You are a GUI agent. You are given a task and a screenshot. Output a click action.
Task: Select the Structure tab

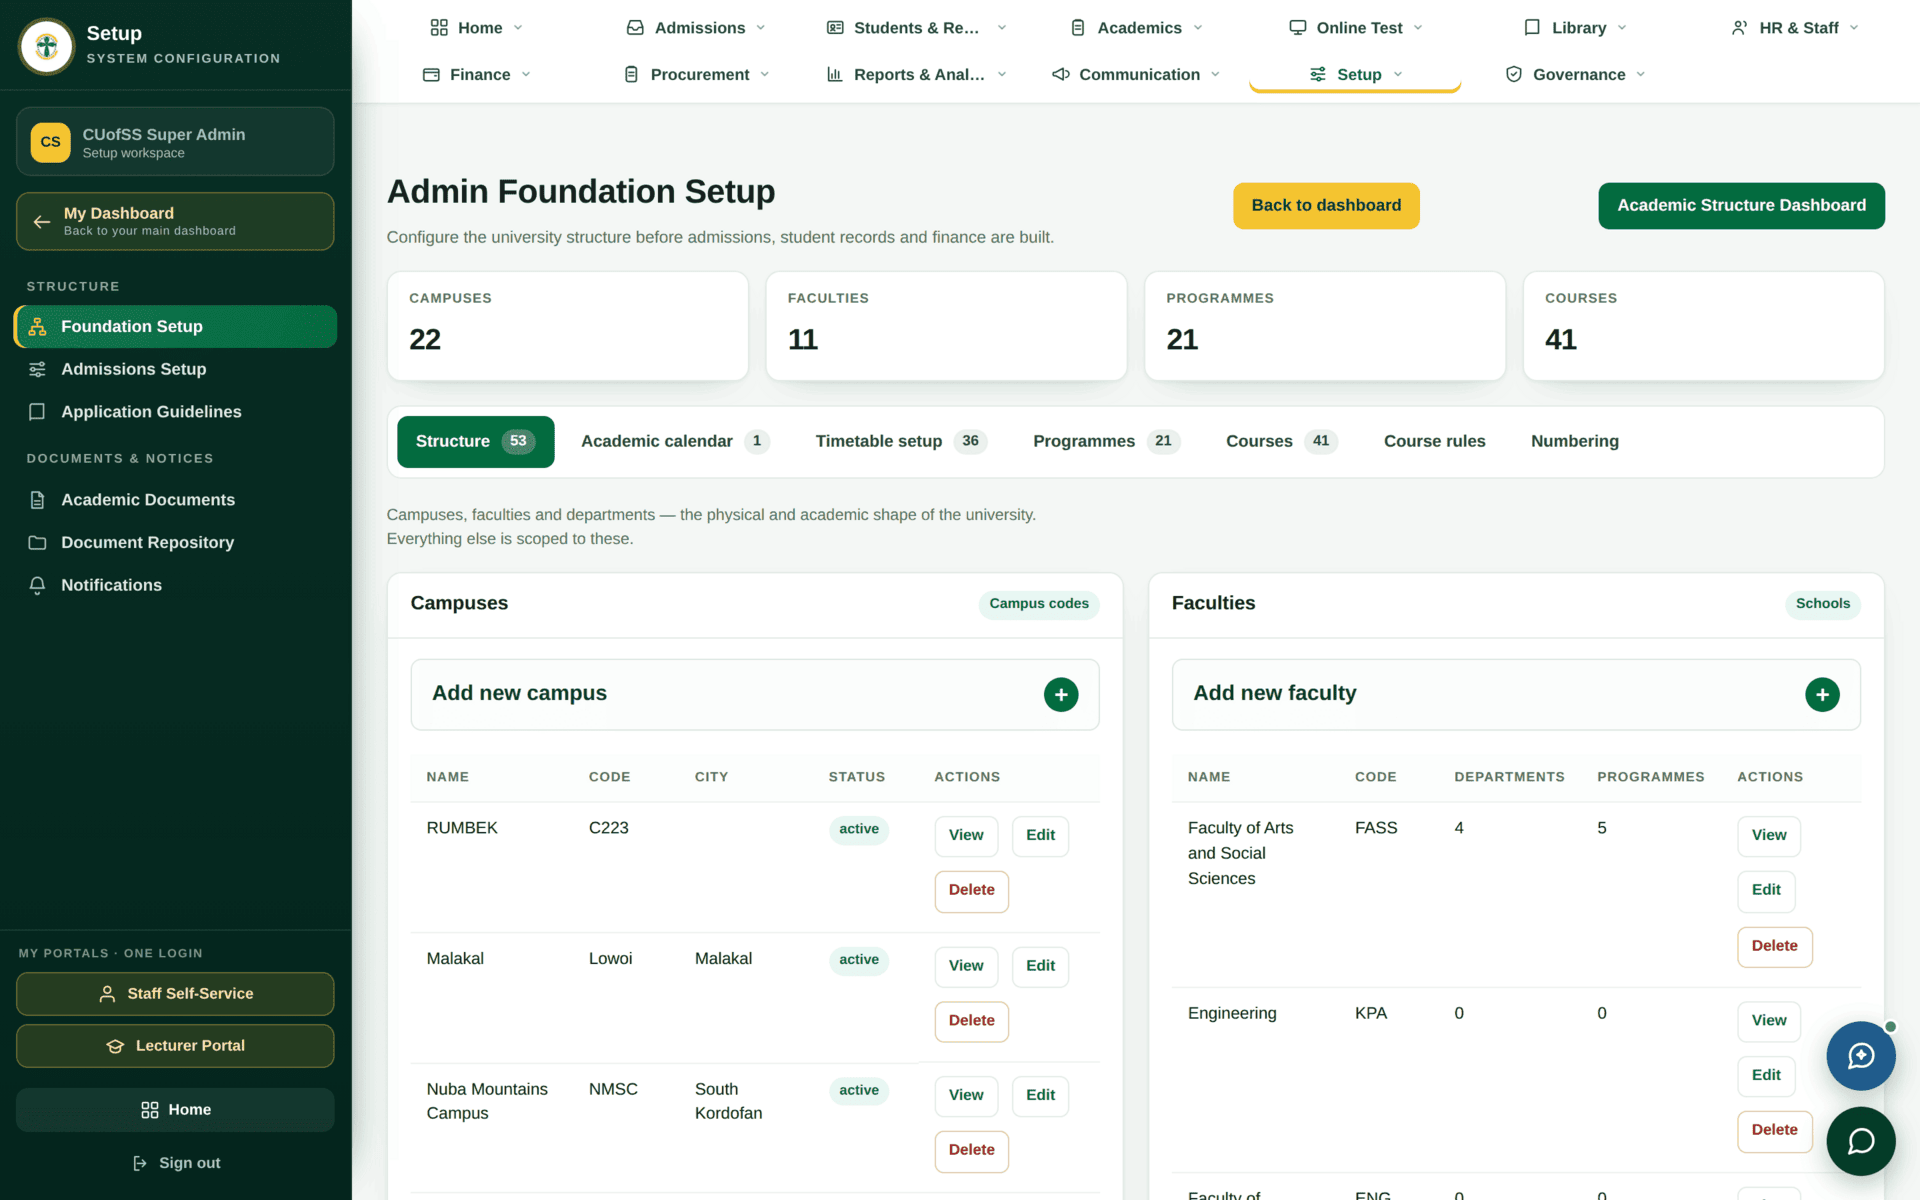[x=475, y=442]
